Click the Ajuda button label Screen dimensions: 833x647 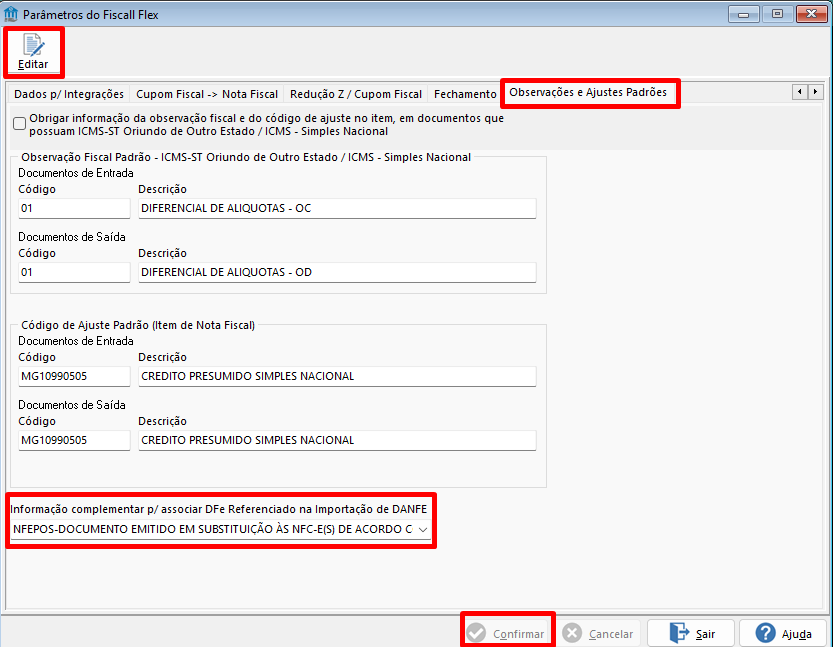click(796, 634)
